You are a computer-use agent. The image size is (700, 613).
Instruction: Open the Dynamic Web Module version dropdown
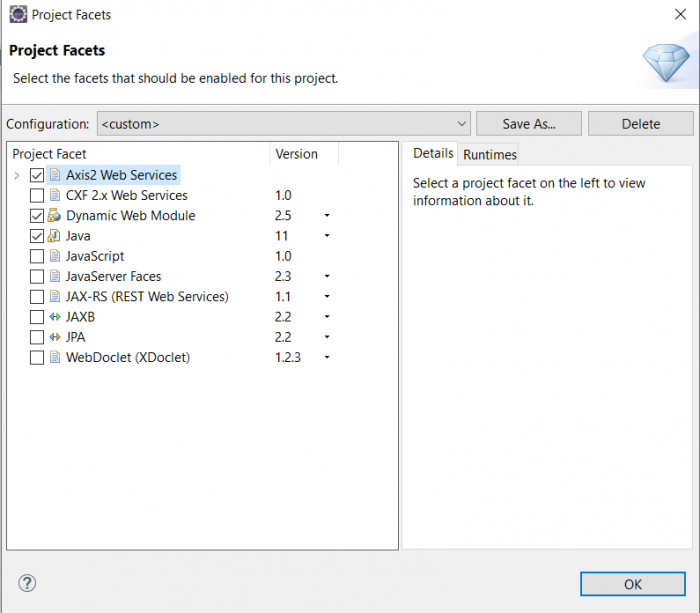[x=327, y=216]
